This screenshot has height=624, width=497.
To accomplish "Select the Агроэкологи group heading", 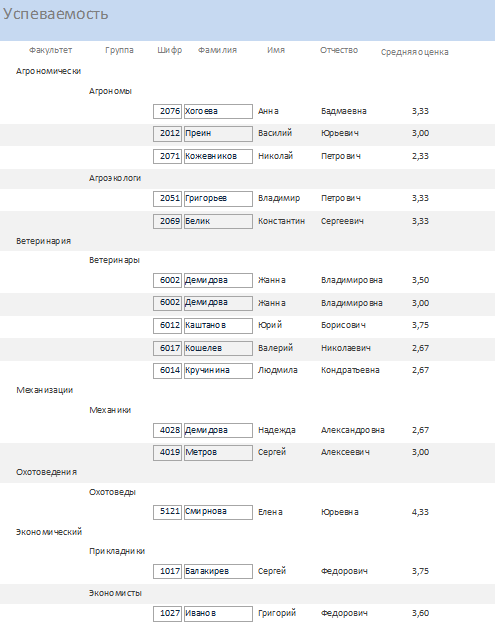I will 115,178.
